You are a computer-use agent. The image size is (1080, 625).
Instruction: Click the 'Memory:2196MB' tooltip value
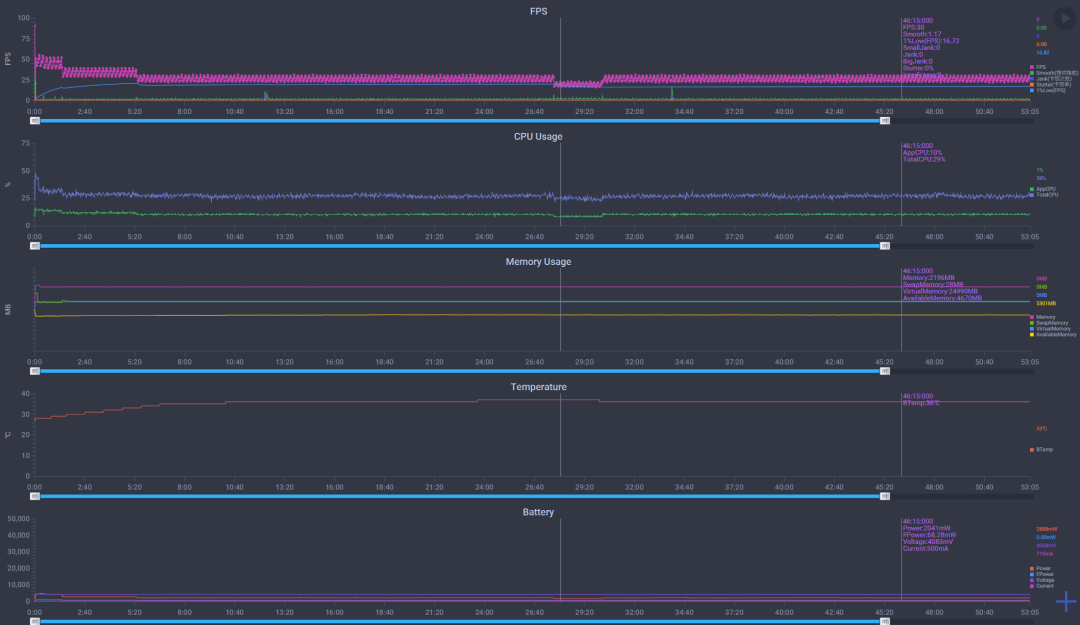pyautogui.click(x=928, y=278)
